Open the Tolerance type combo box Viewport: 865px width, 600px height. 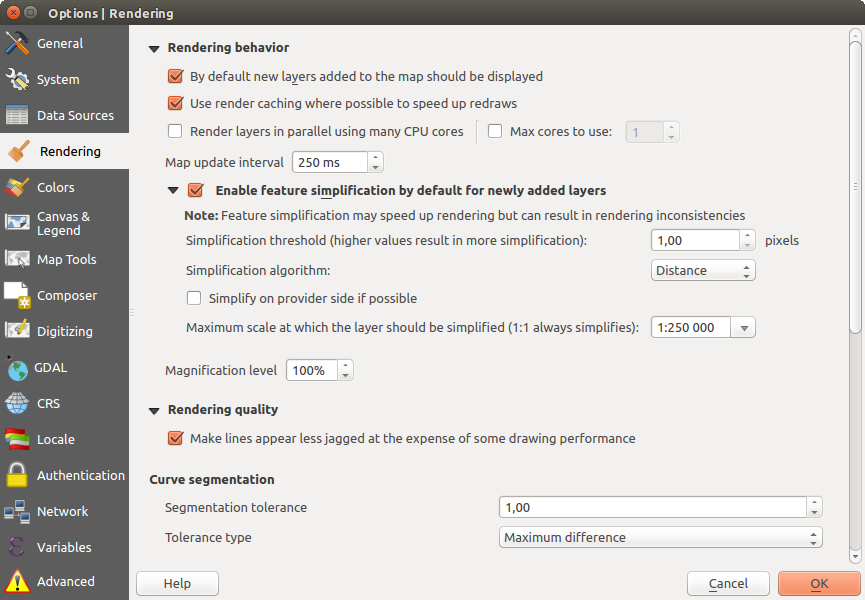(660, 538)
